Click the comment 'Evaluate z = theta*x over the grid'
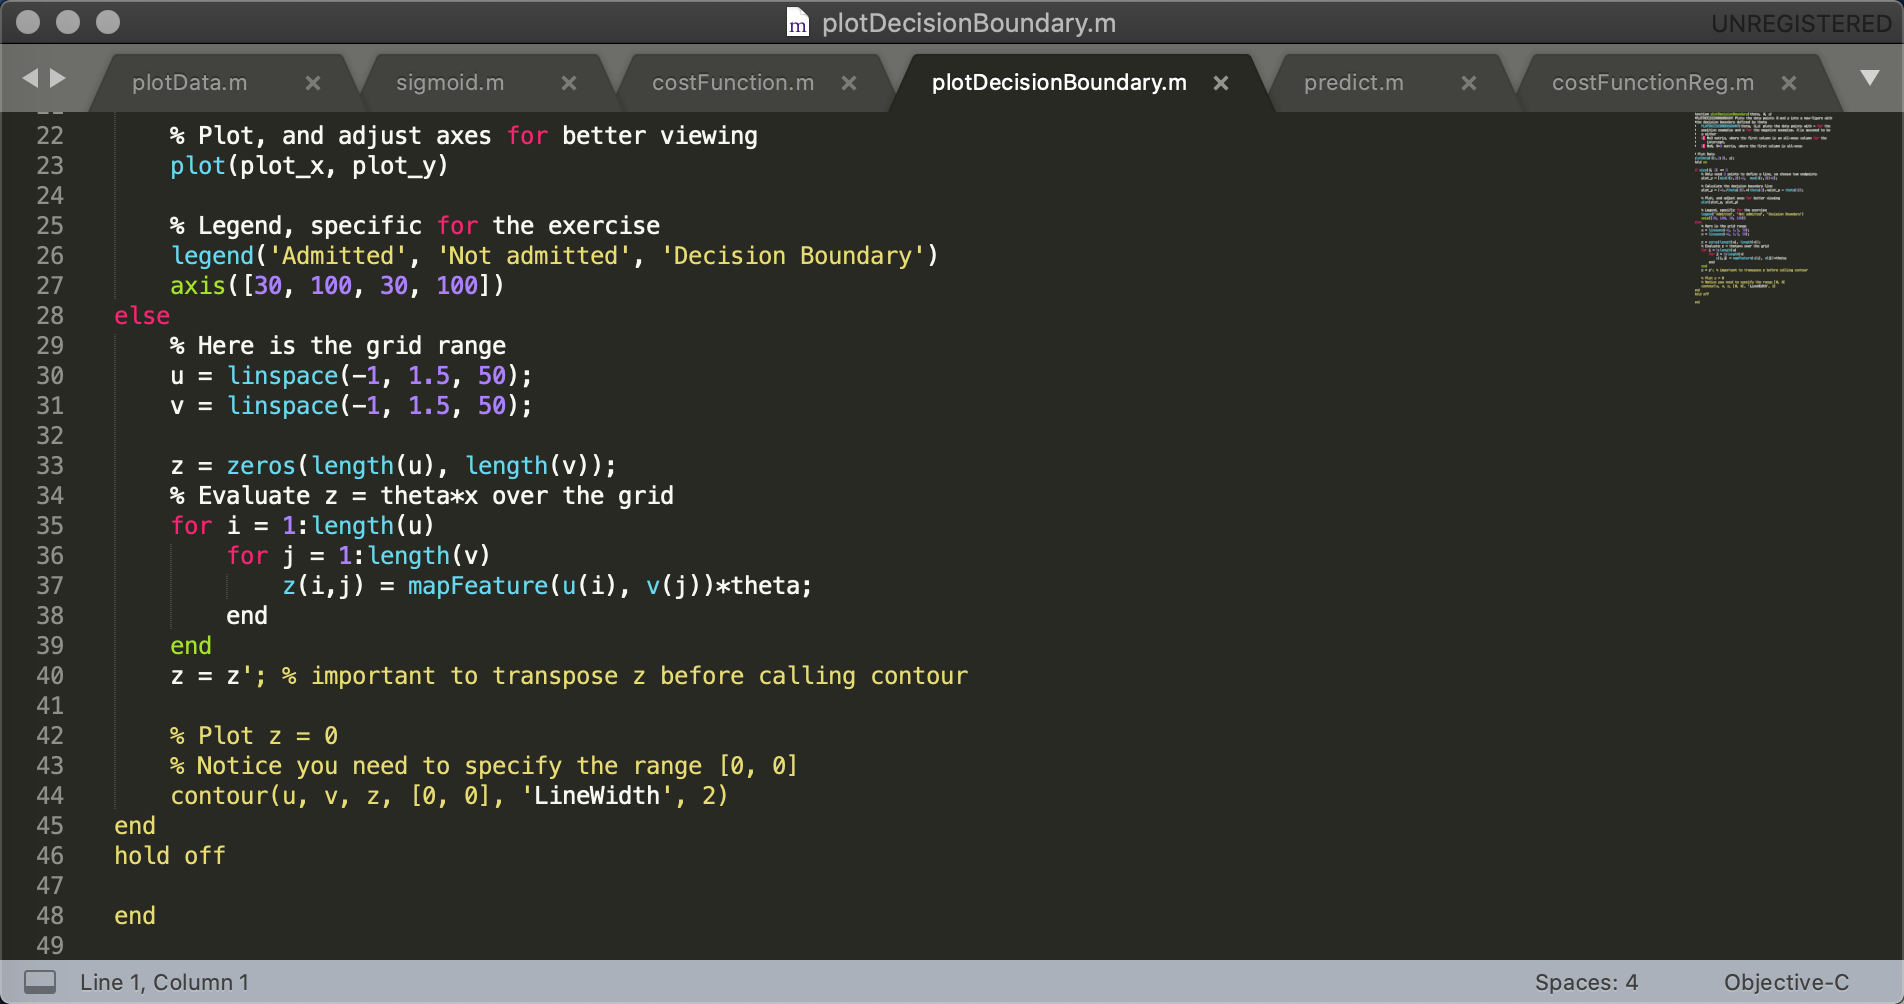The height and width of the screenshot is (1004, 1904). [422, 496]
